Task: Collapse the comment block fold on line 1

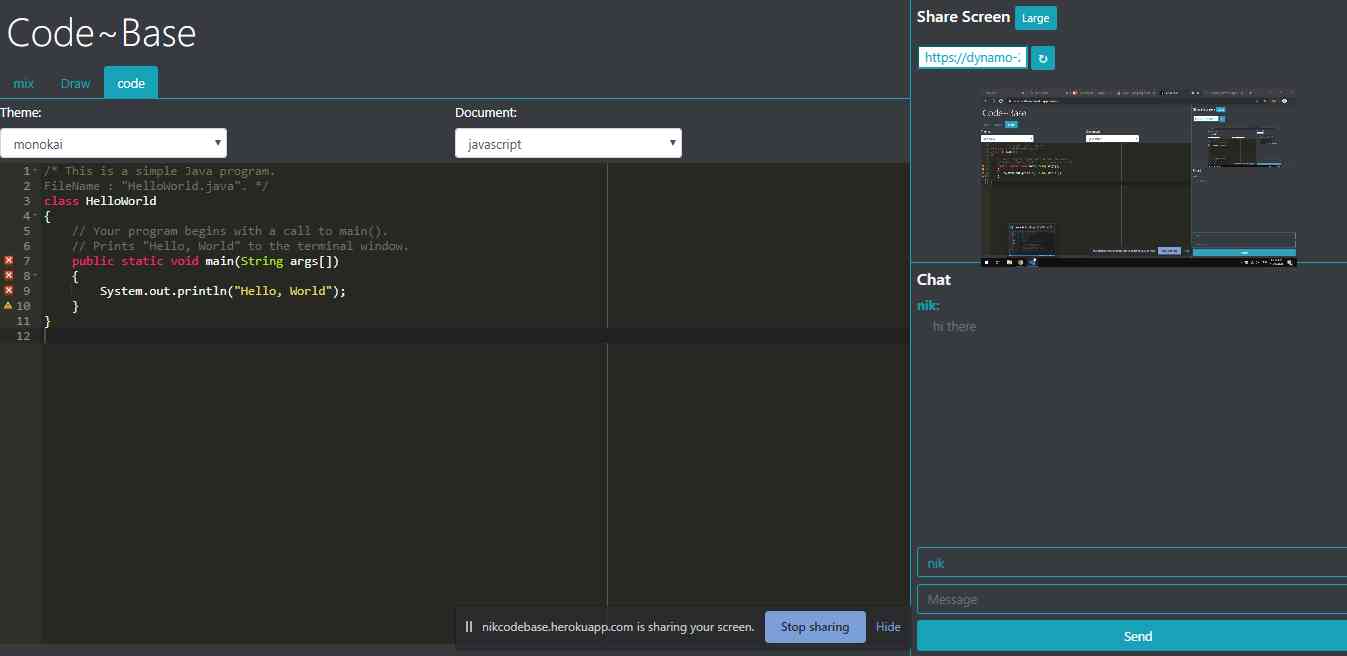Action: tap(37, 171)
